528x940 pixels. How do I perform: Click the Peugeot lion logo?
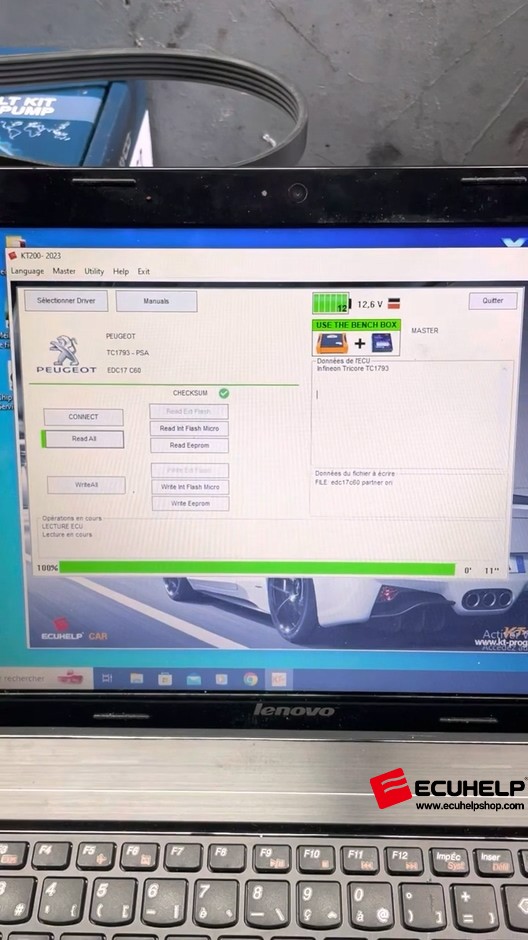coord(65,350)
